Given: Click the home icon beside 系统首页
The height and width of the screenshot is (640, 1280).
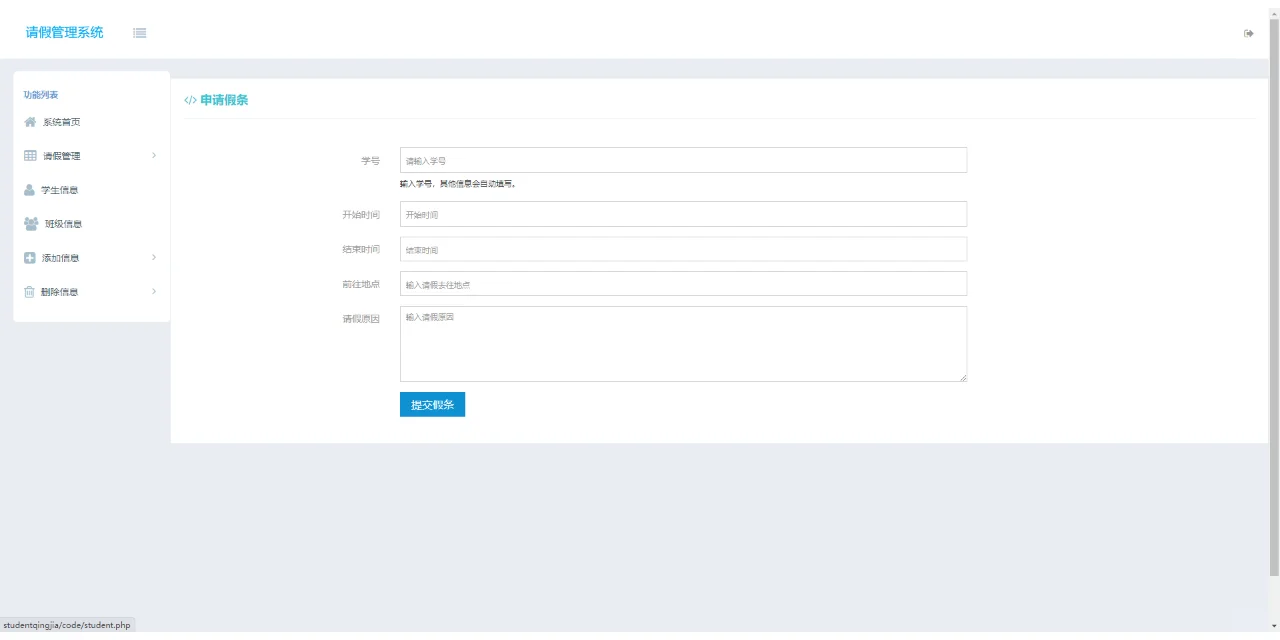Looking at the screenshot, I should pos(30,121).
